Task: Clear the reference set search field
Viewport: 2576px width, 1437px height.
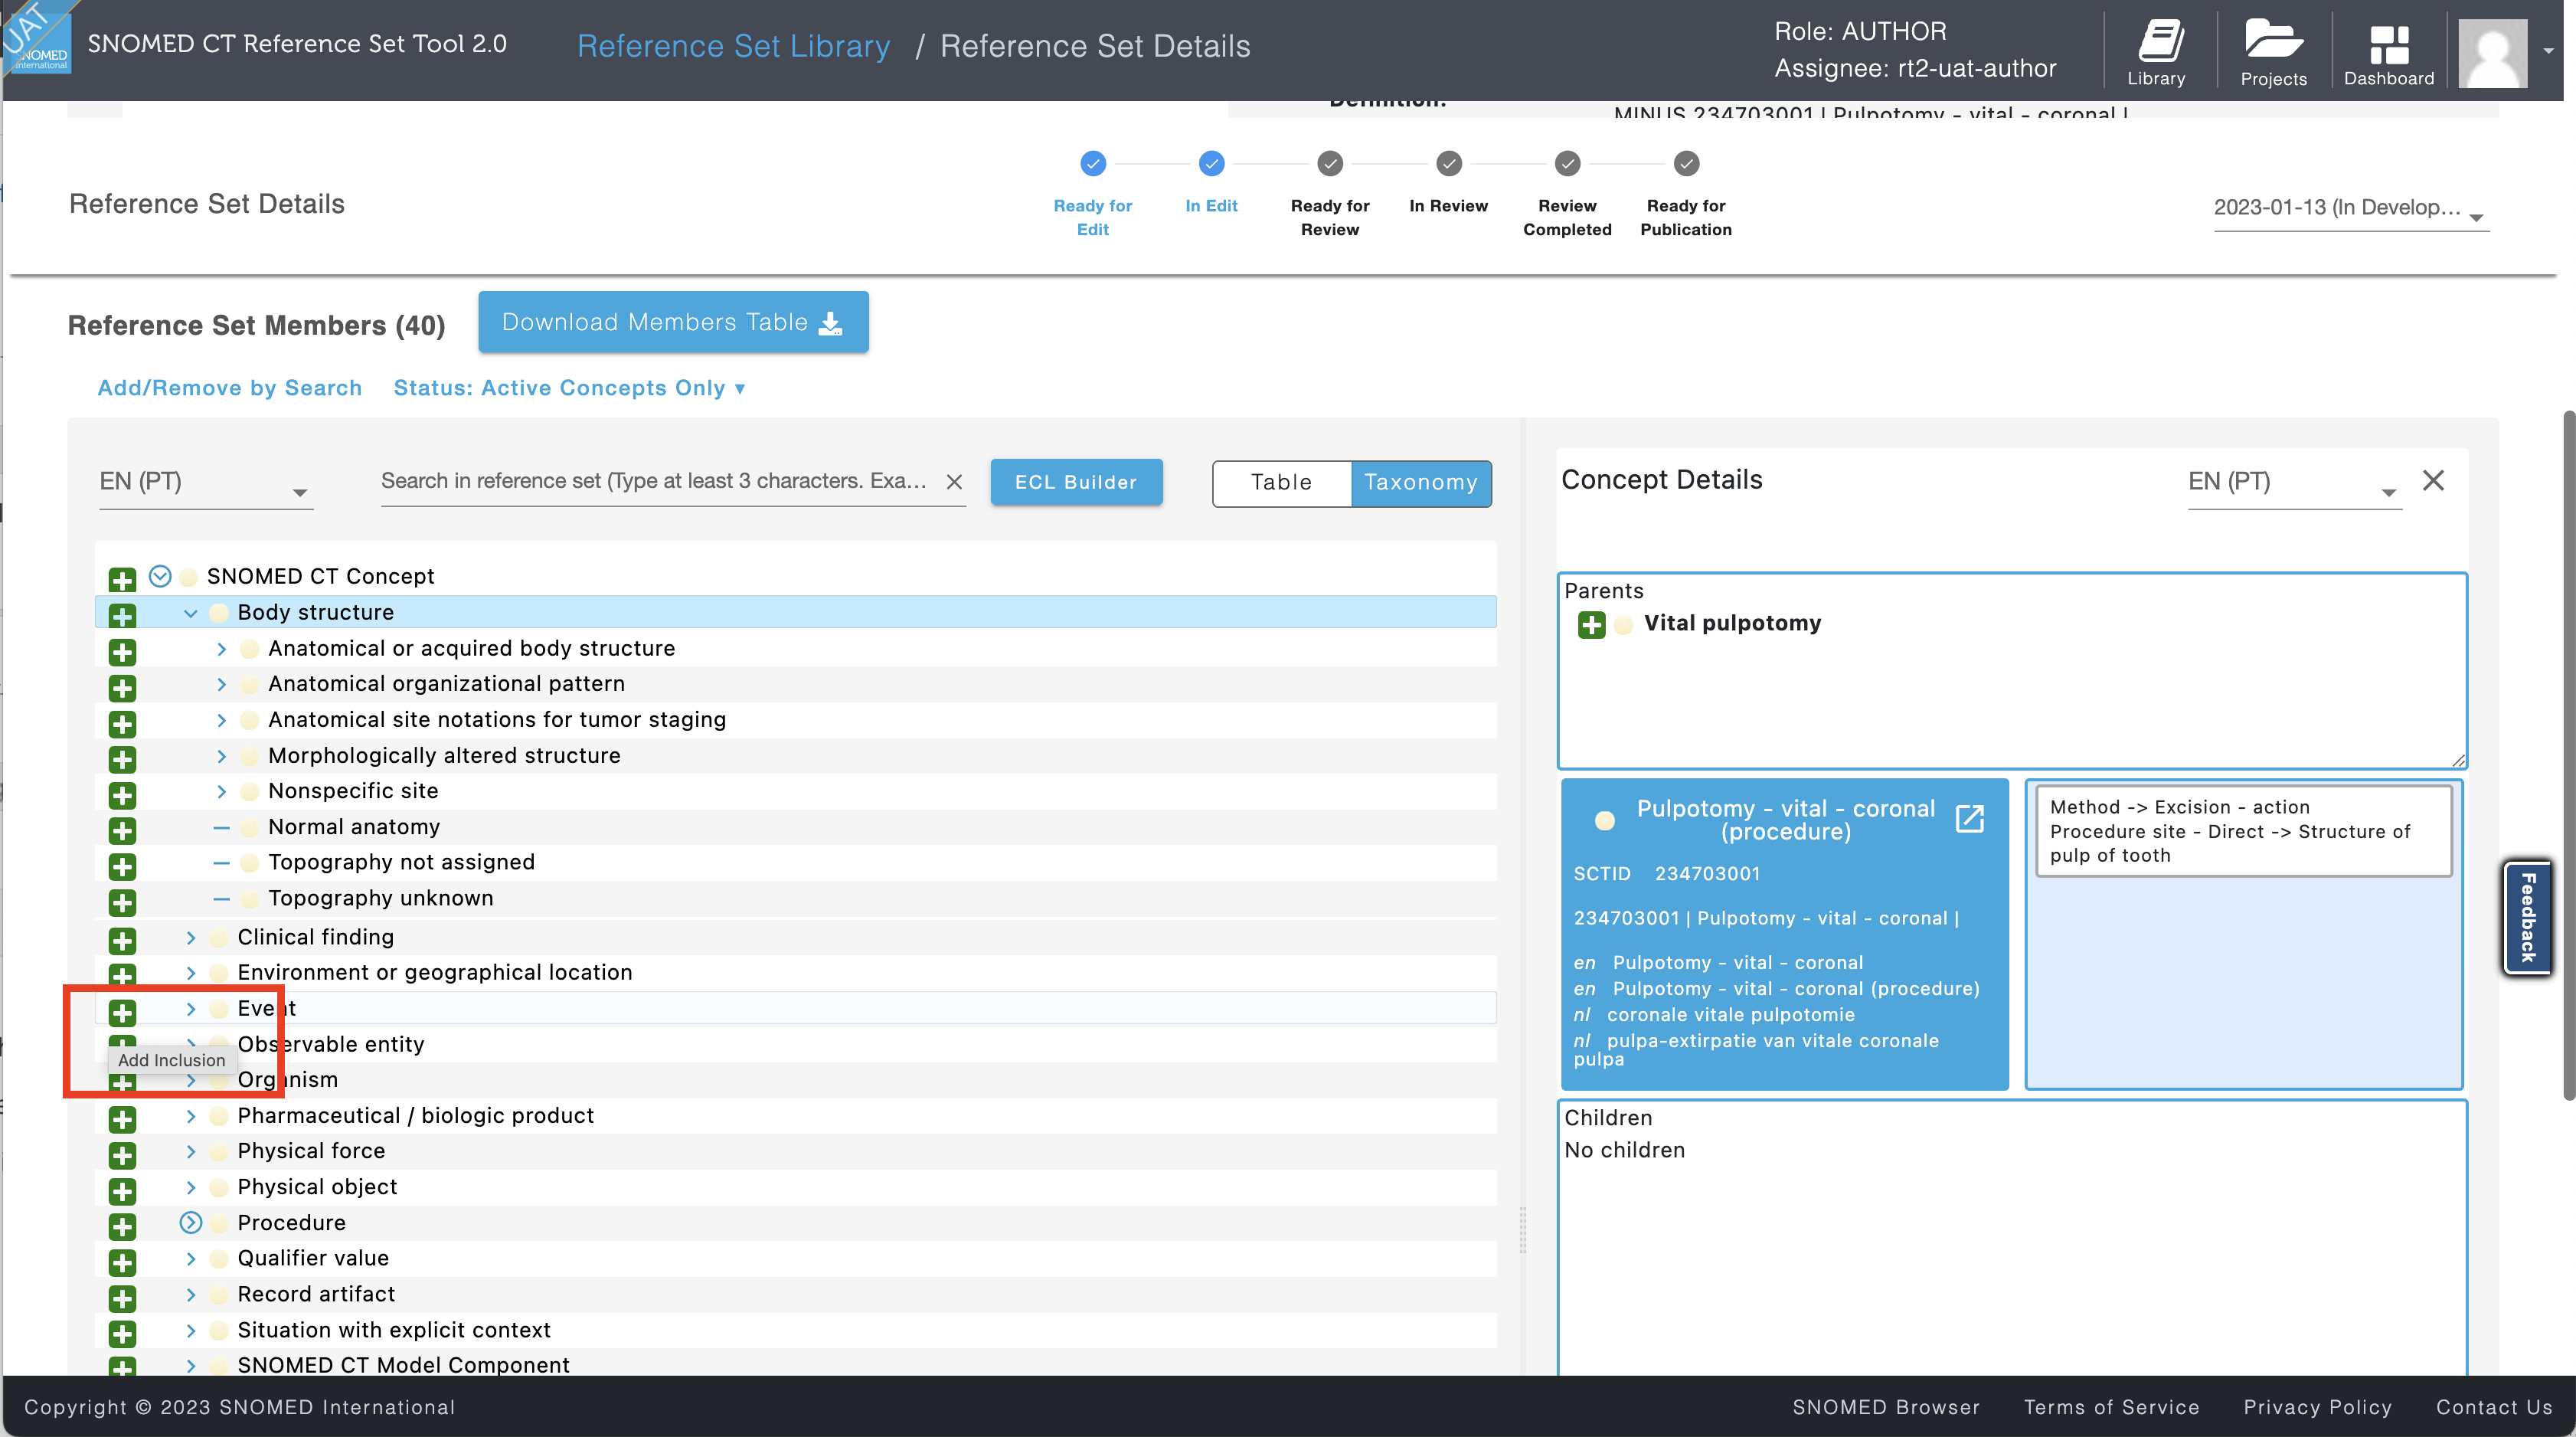Action: (x=954, y=482)
